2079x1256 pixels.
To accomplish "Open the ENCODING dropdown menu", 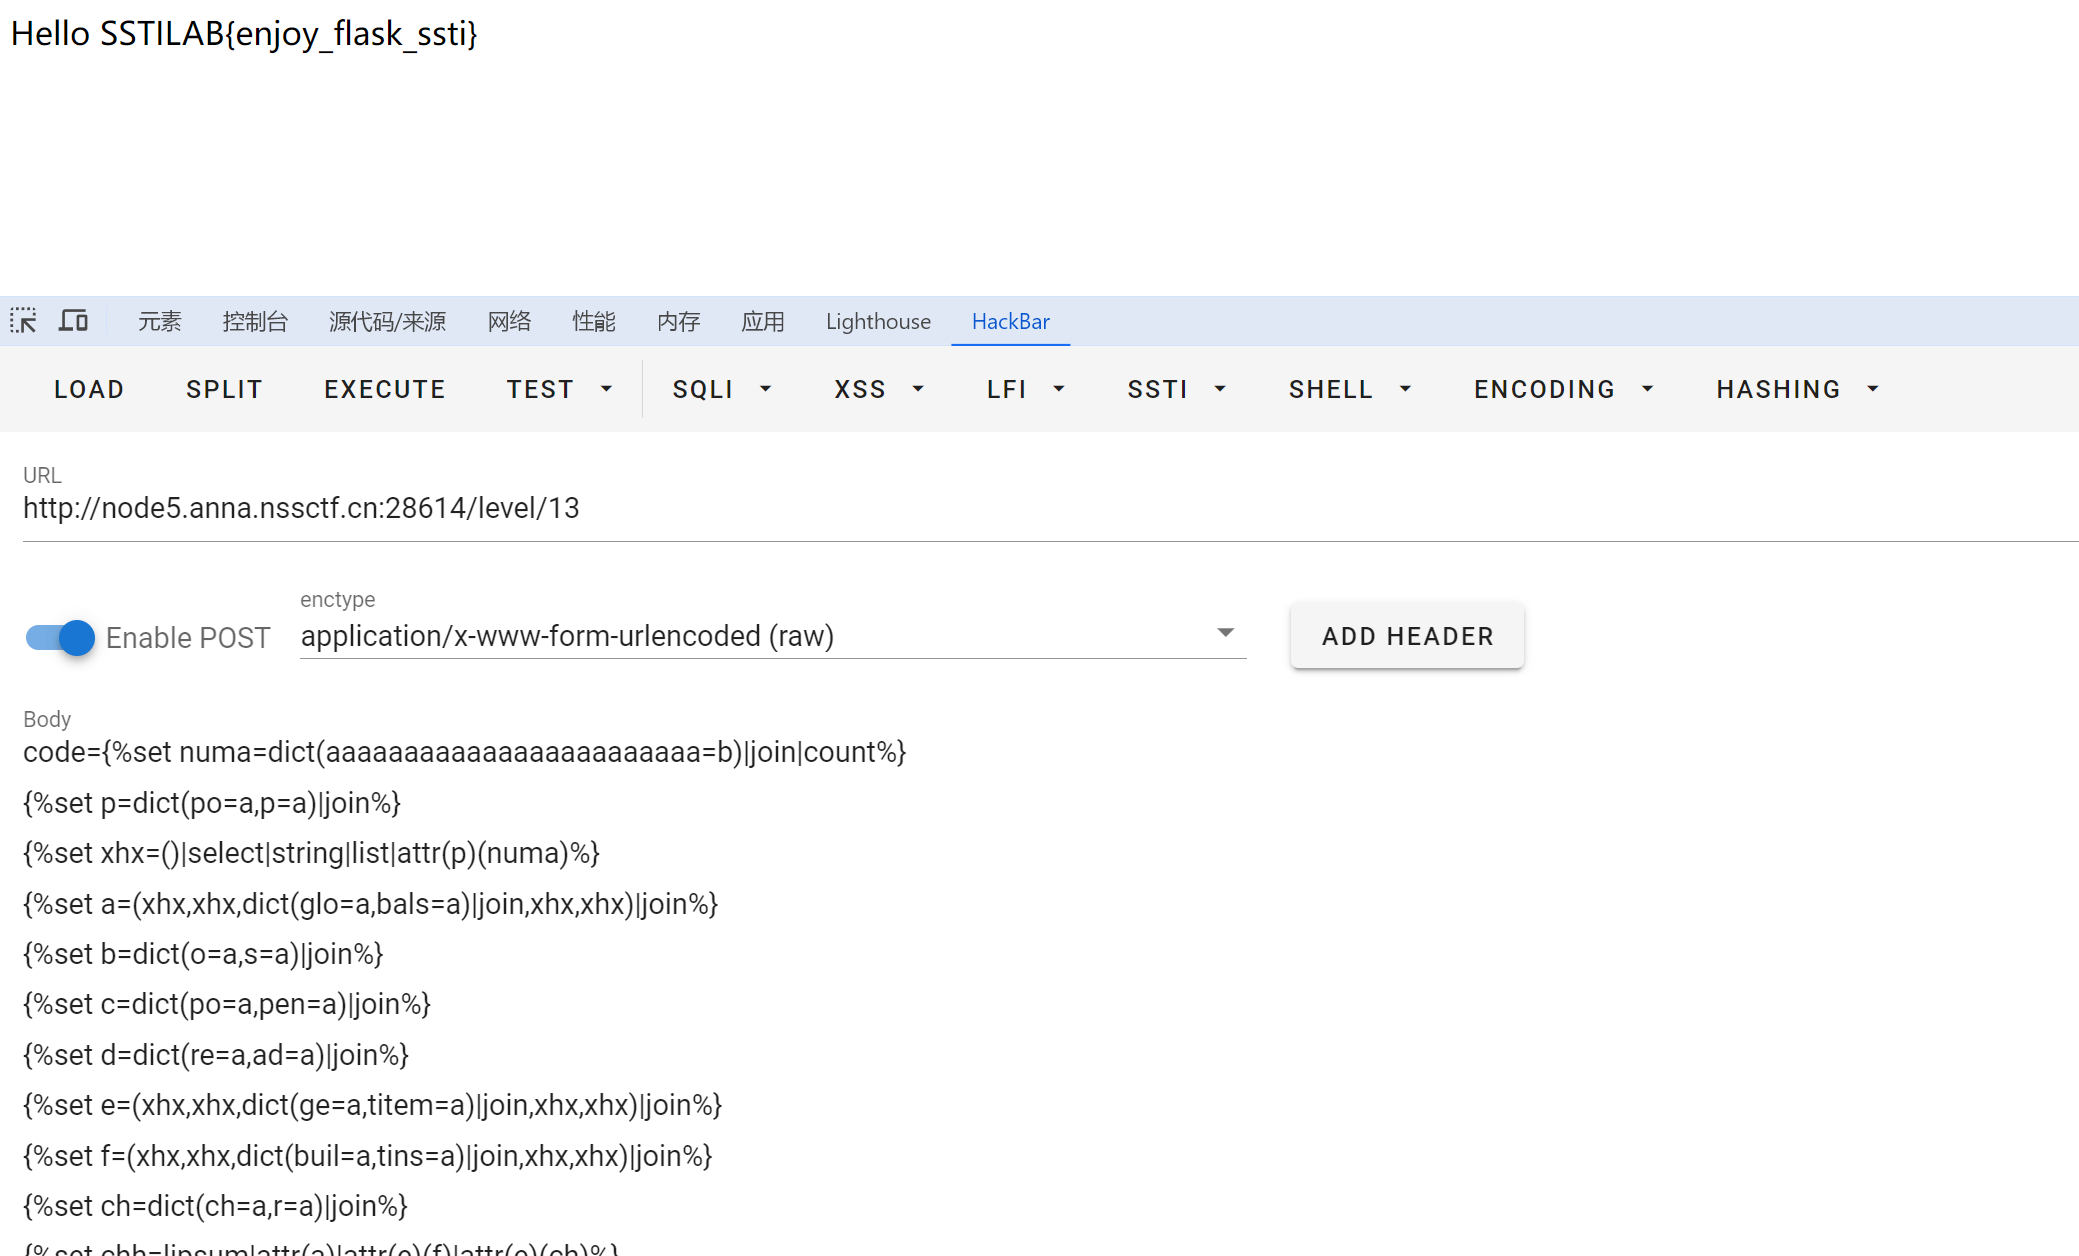I will (x=1563, y=389).
